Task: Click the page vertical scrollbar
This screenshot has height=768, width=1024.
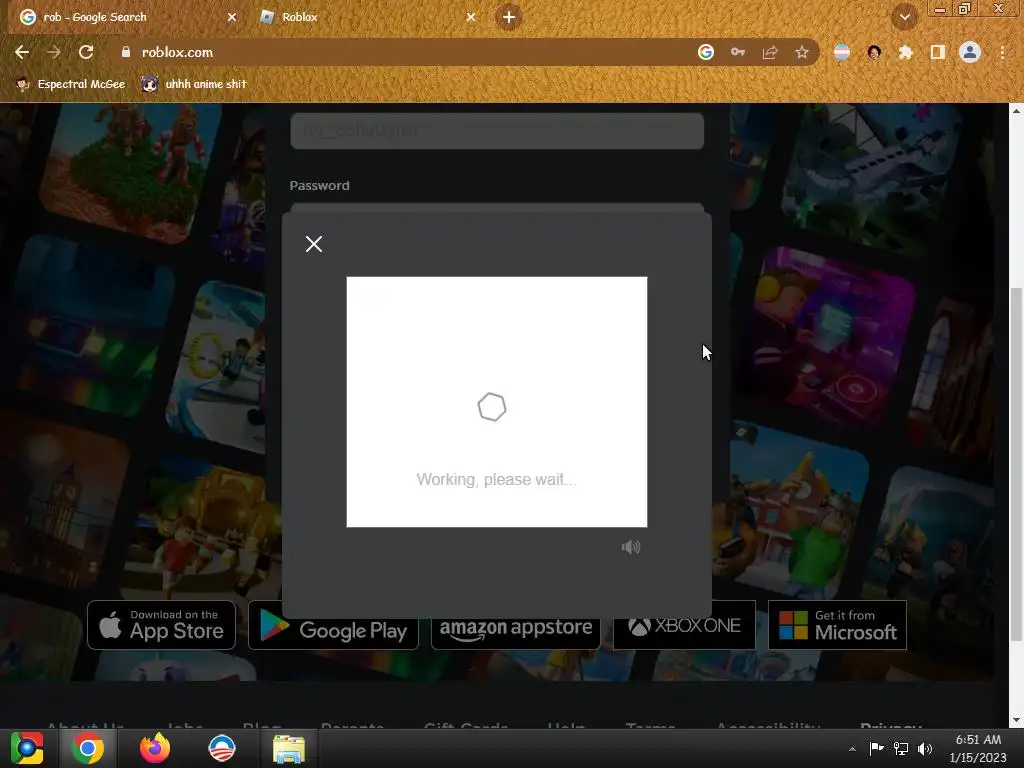Action: point(1016,464)
